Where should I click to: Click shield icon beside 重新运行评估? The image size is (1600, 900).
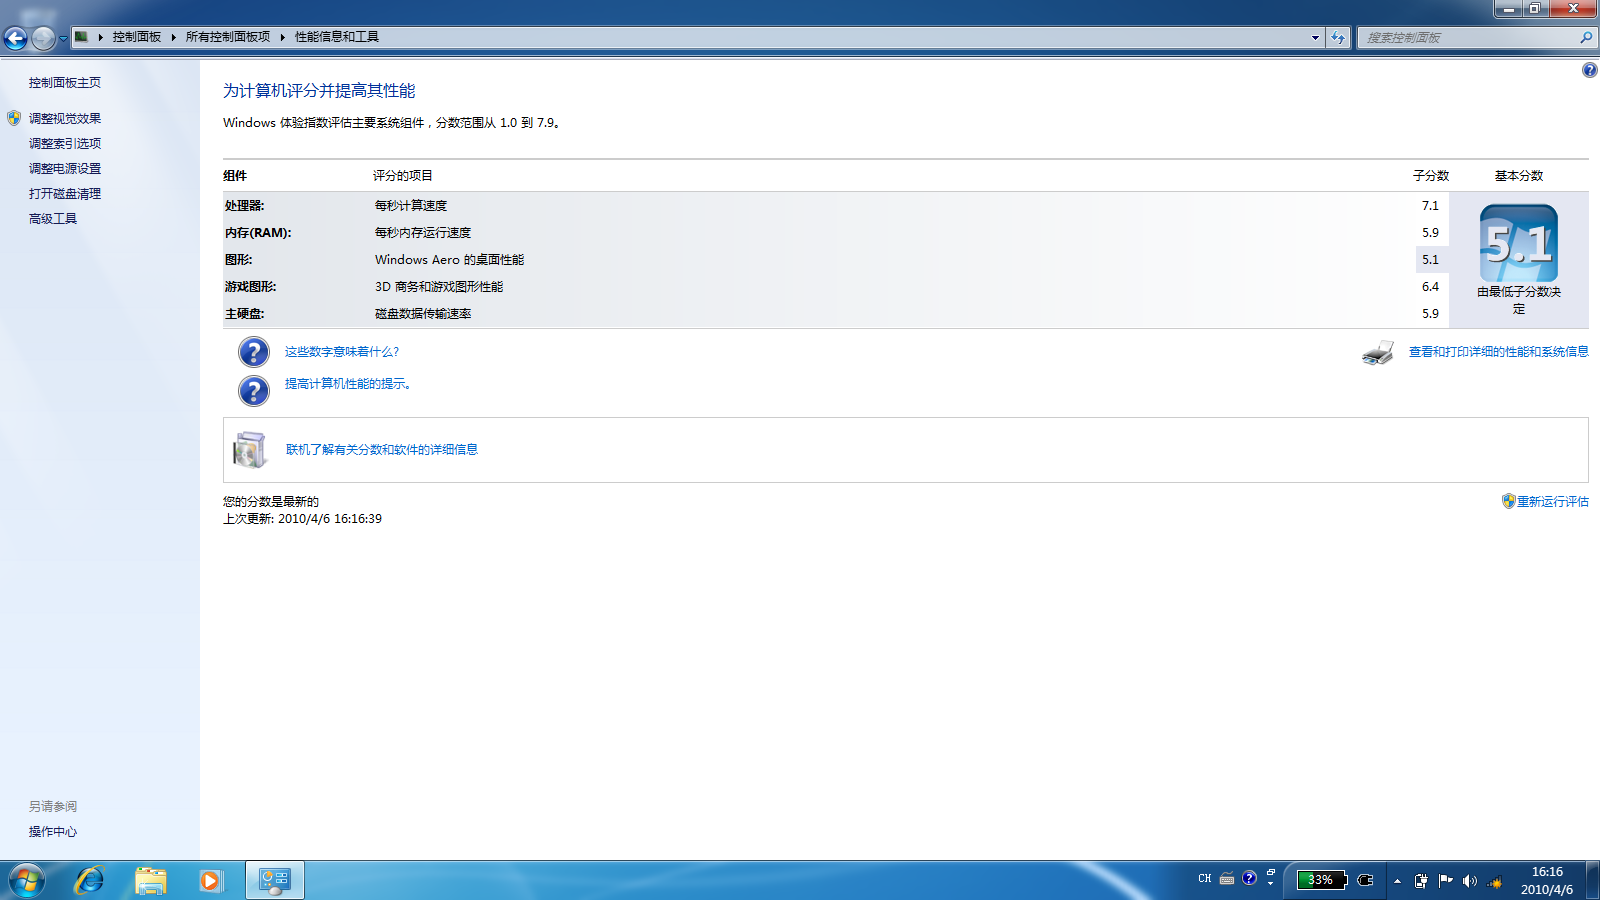point(1509,501)
